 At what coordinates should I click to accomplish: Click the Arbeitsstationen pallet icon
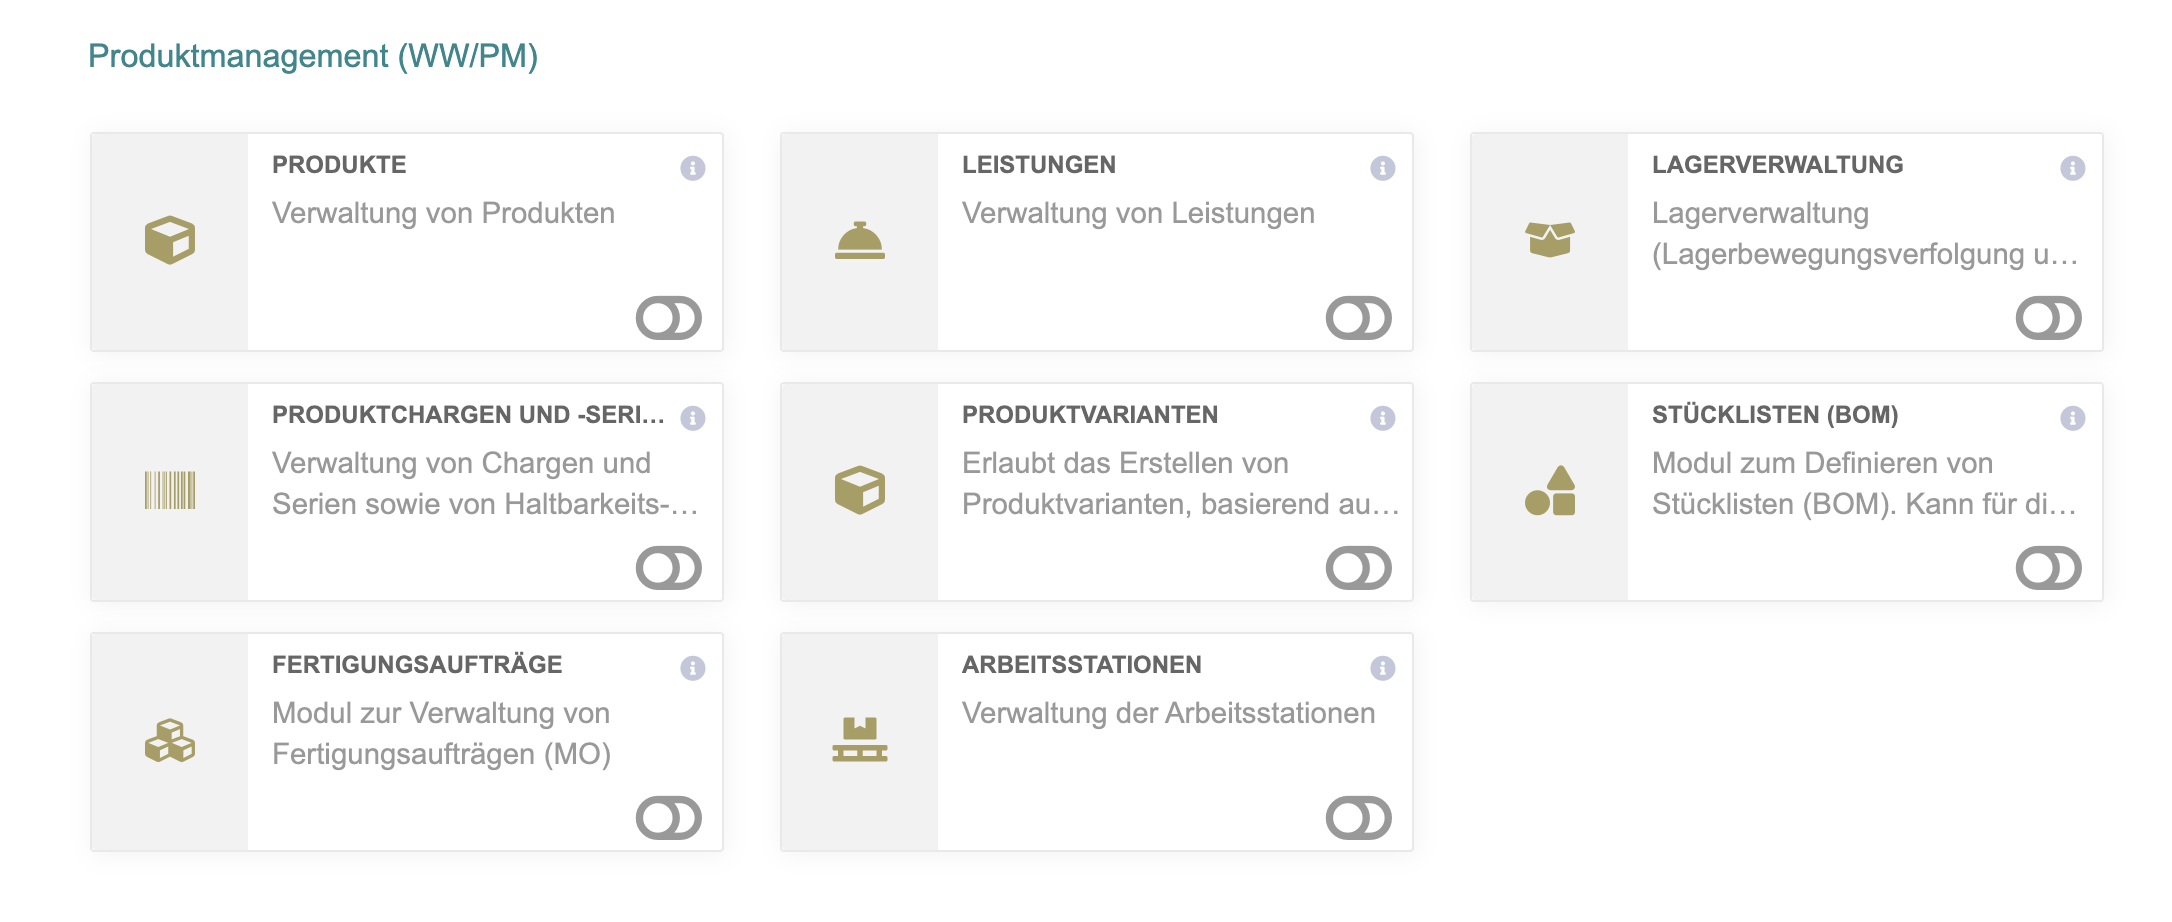pos(860,740)
